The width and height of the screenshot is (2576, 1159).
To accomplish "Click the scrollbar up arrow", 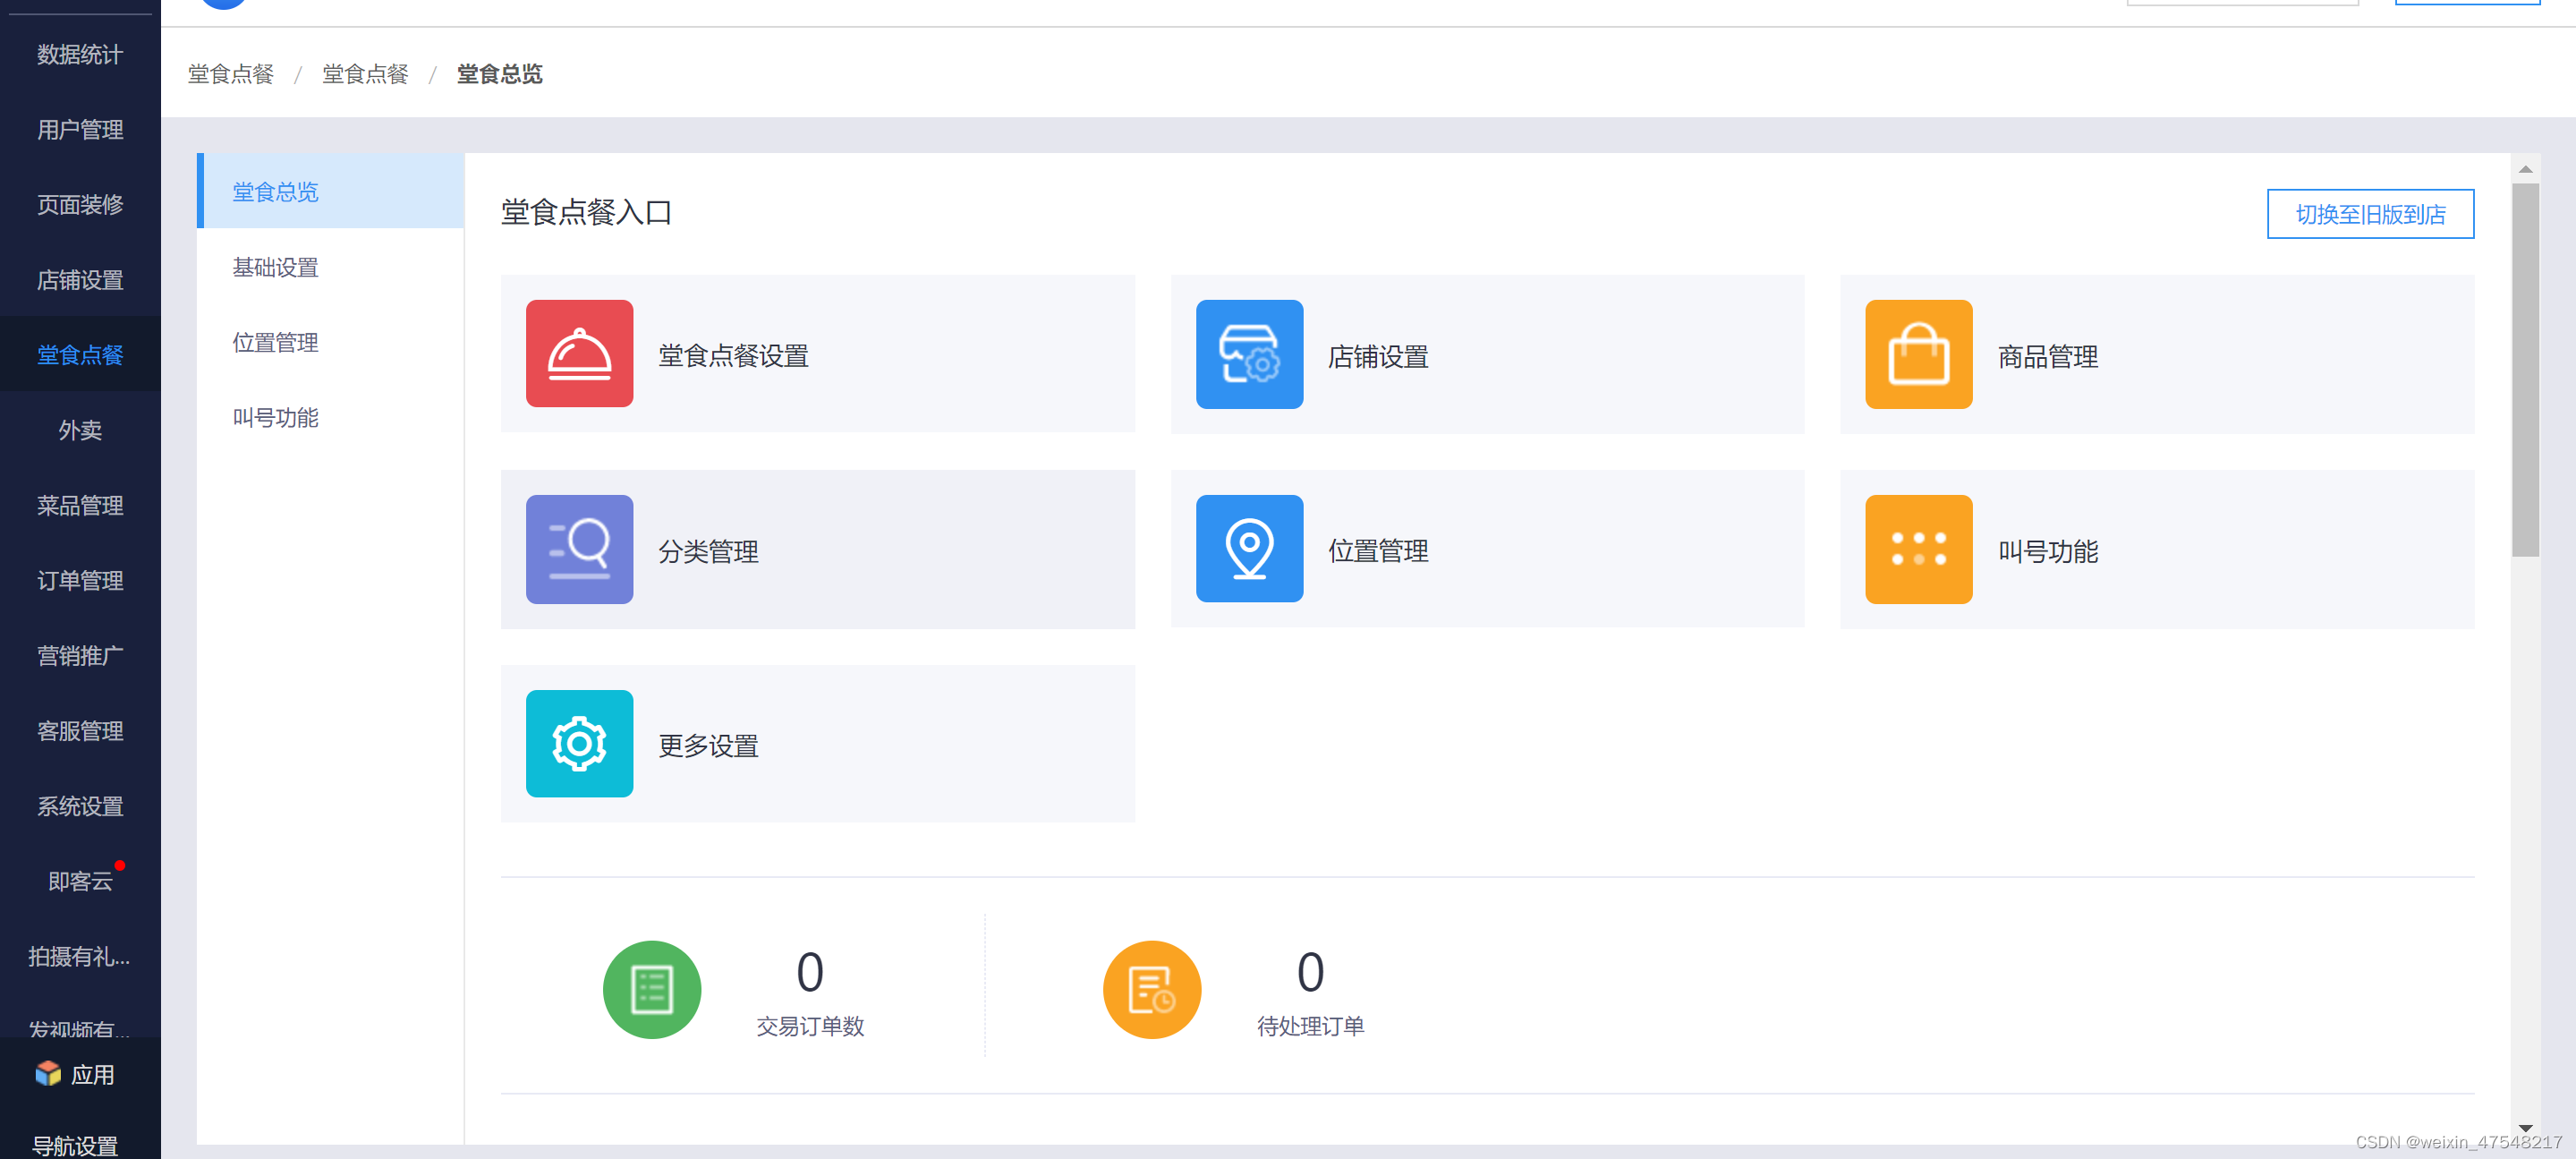I will 2524,169.
